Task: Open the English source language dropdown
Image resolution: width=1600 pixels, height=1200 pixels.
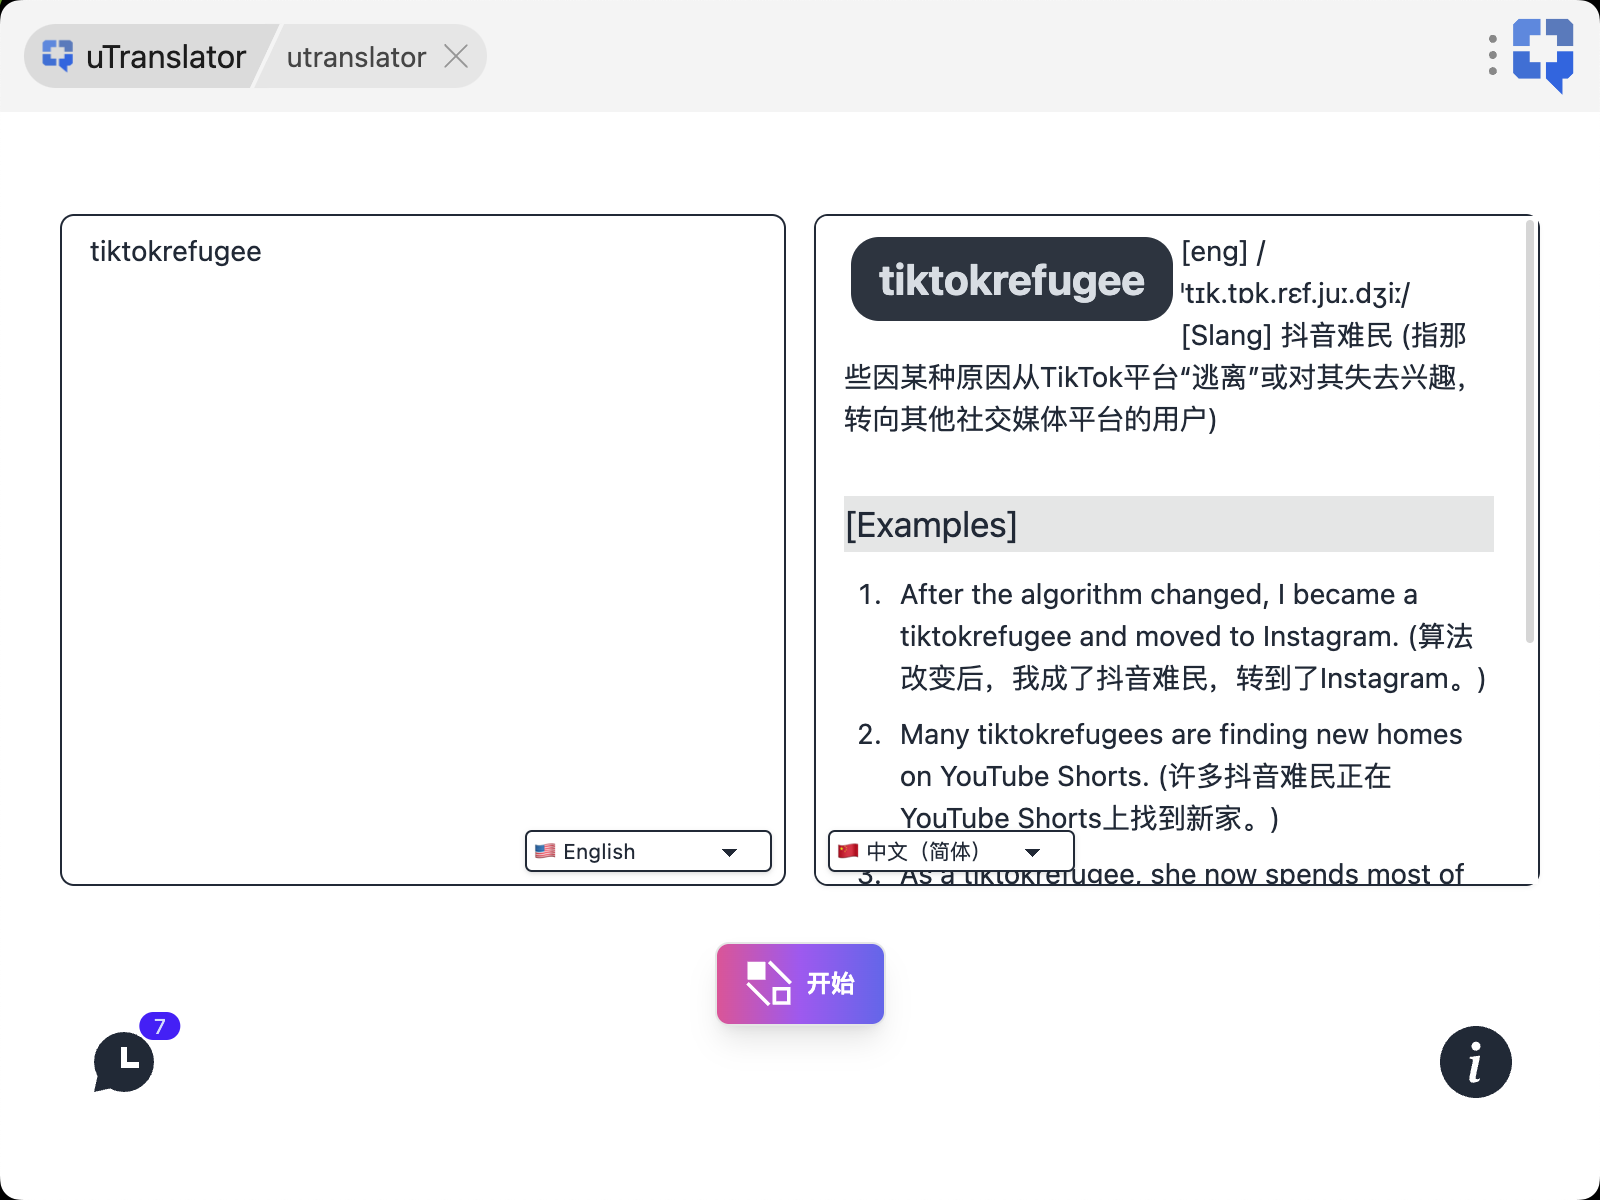Action: 648,851
